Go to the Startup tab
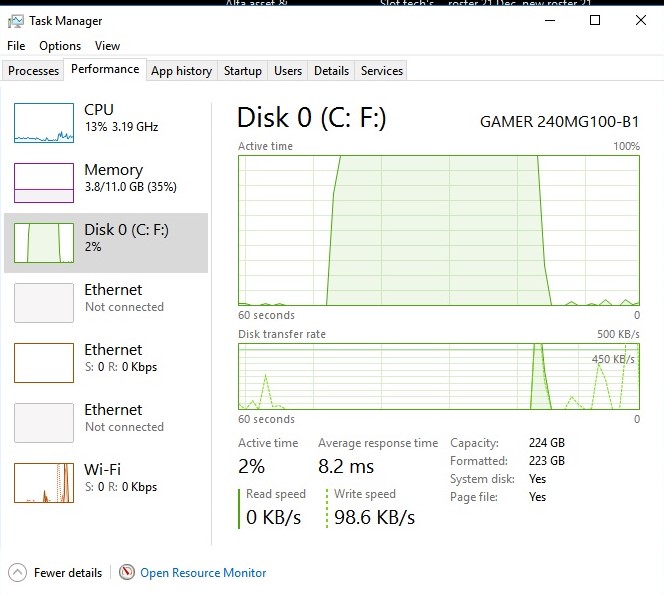Image resolution: width=664 pixels, height=595 pixels. tap(243, 71)
